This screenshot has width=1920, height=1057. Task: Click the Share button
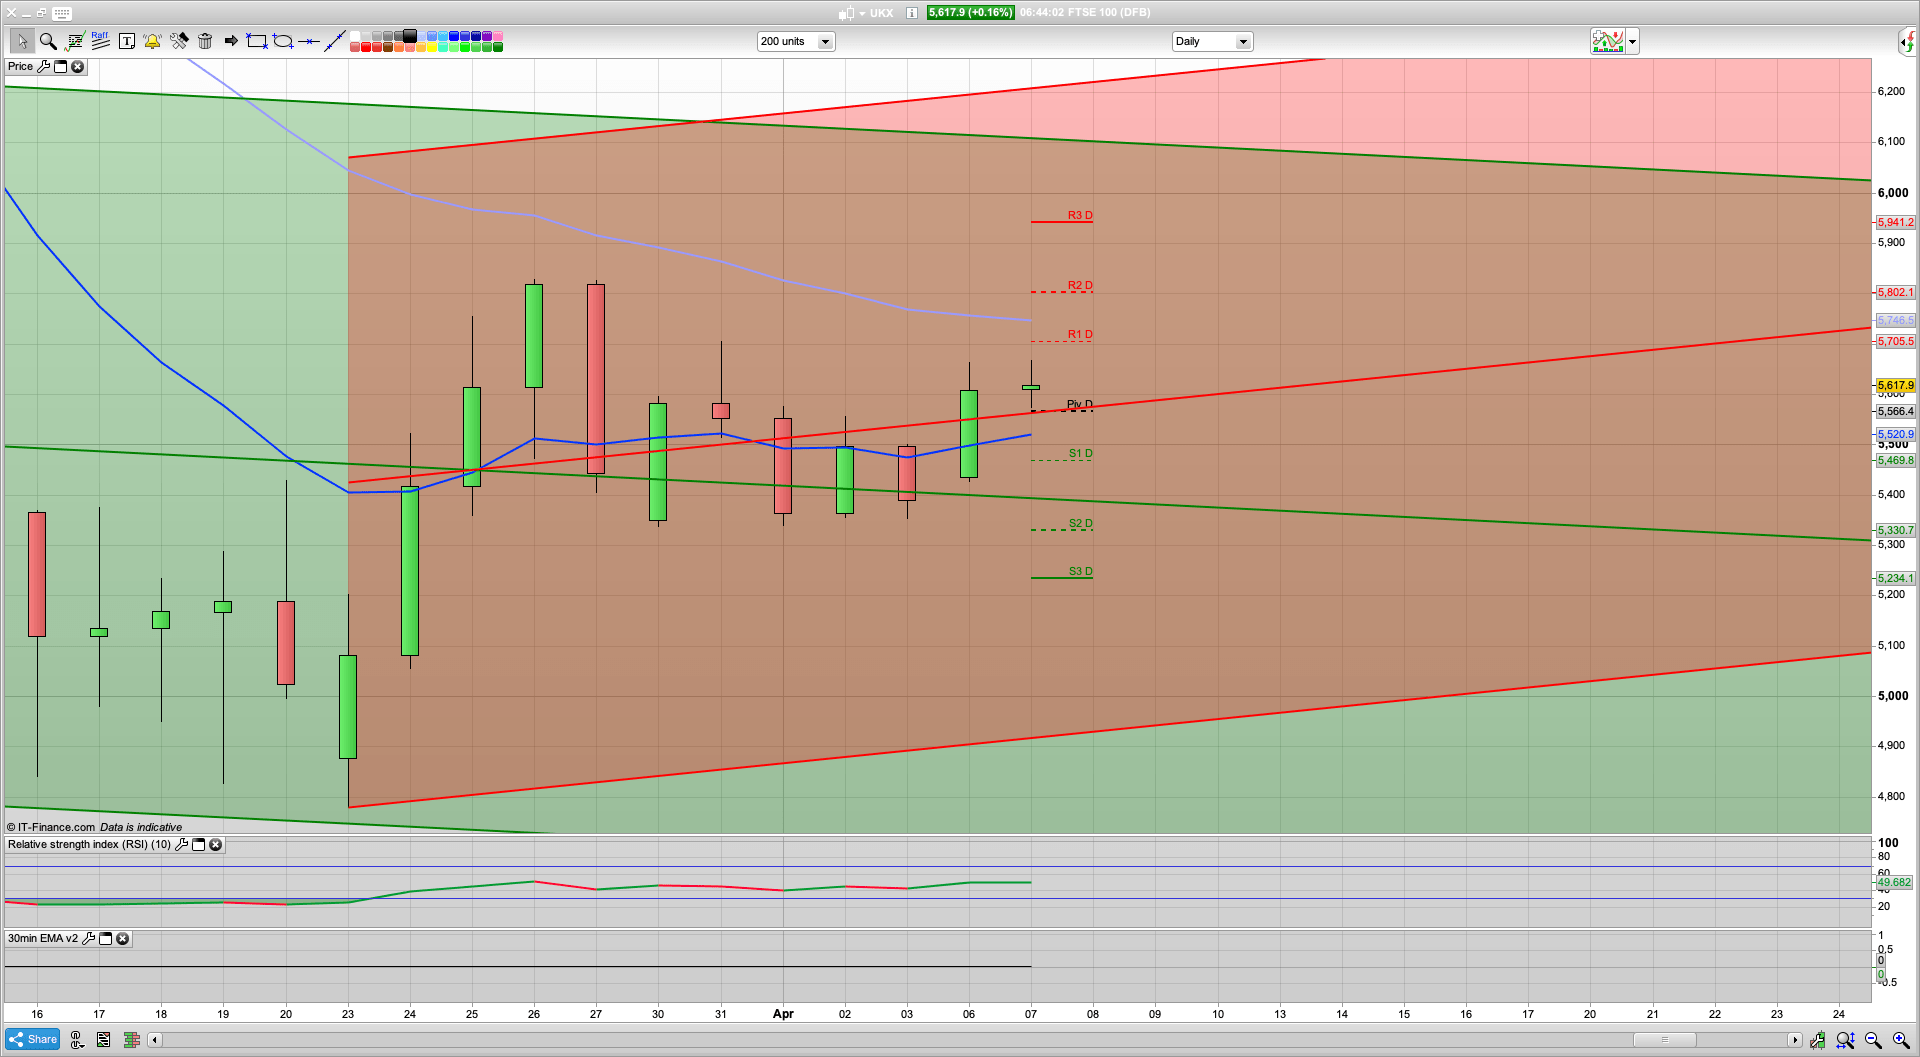(33, 1040)
